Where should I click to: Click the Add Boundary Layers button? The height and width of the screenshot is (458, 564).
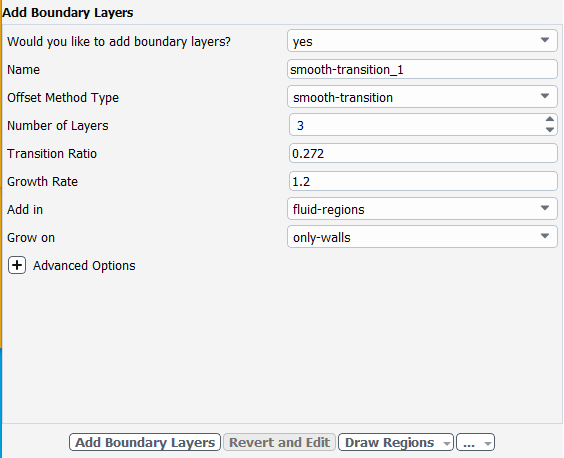pyautogui.click(x=145, y=442)
